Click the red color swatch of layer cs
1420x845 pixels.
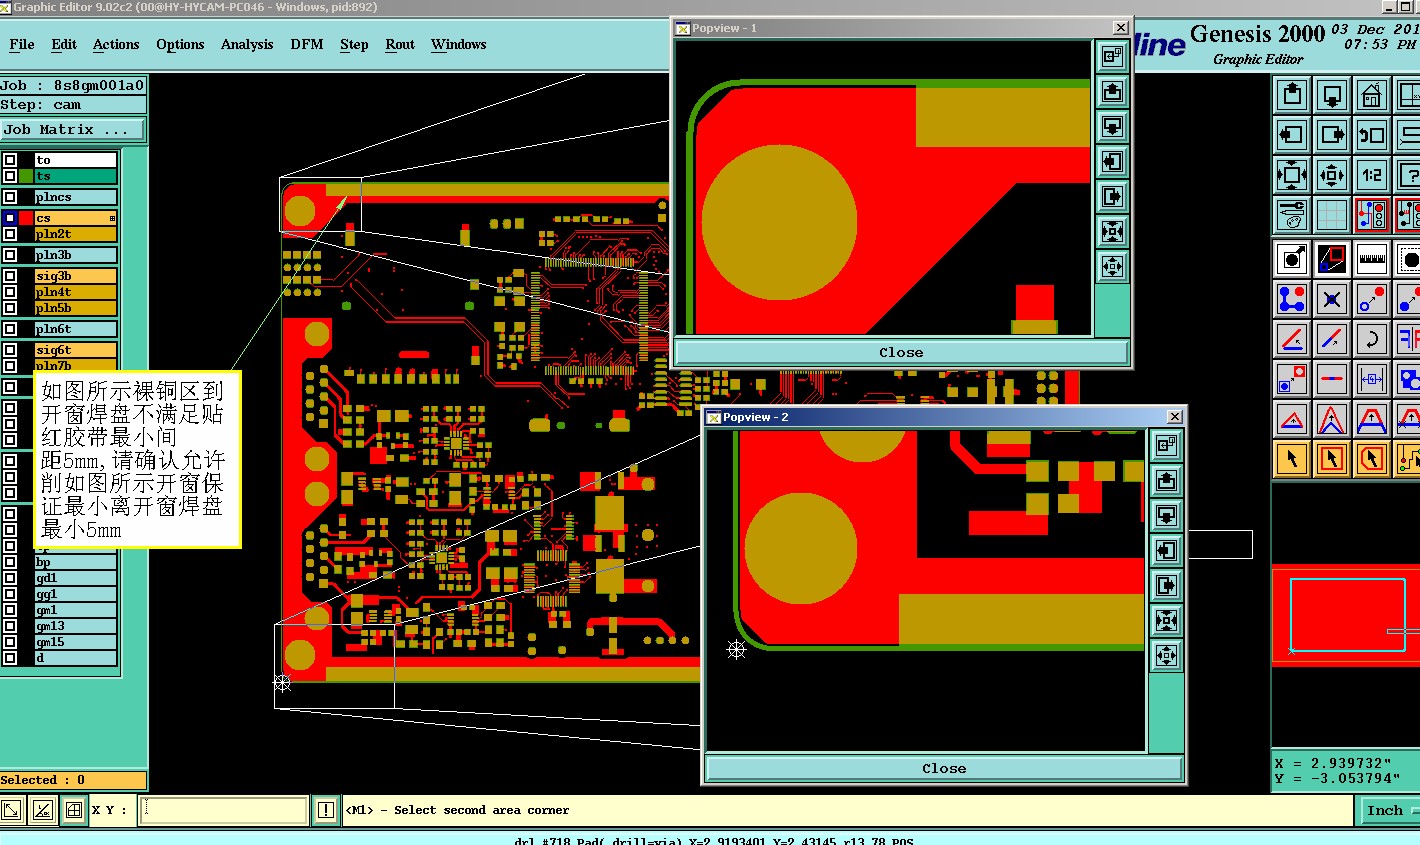26,218
